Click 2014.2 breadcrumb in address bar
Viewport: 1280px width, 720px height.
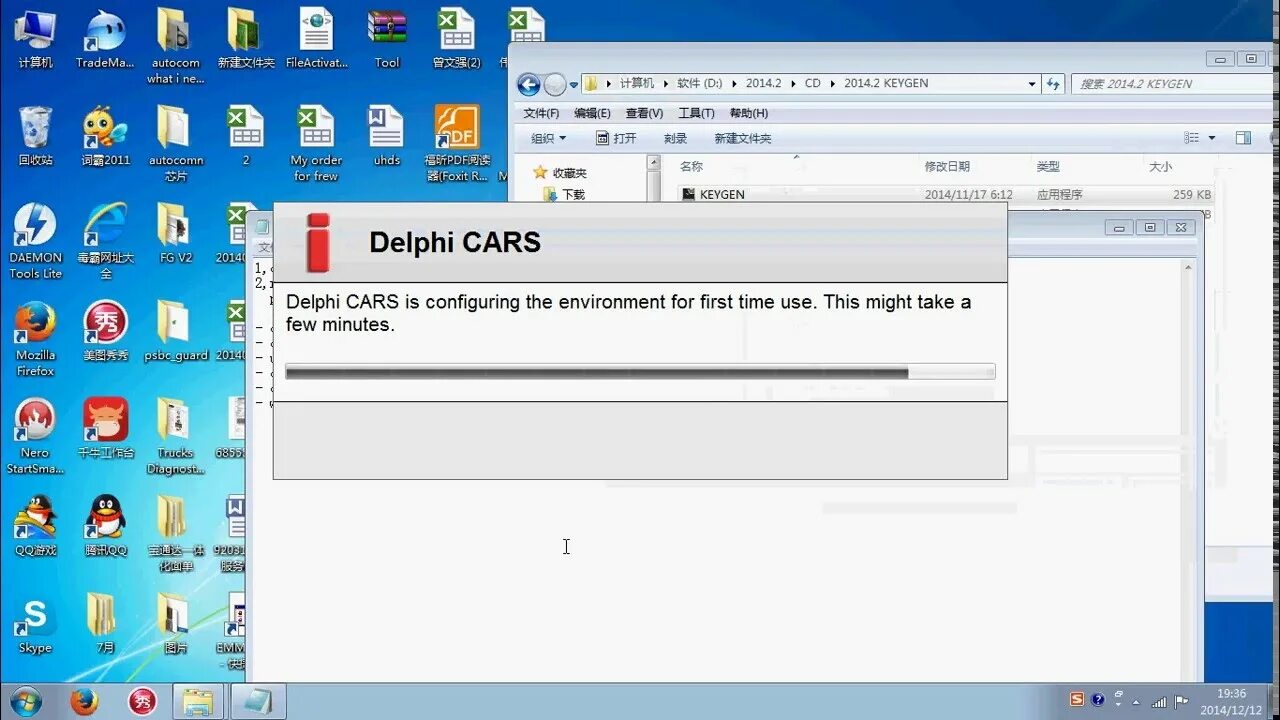click(x=763, y=83)
